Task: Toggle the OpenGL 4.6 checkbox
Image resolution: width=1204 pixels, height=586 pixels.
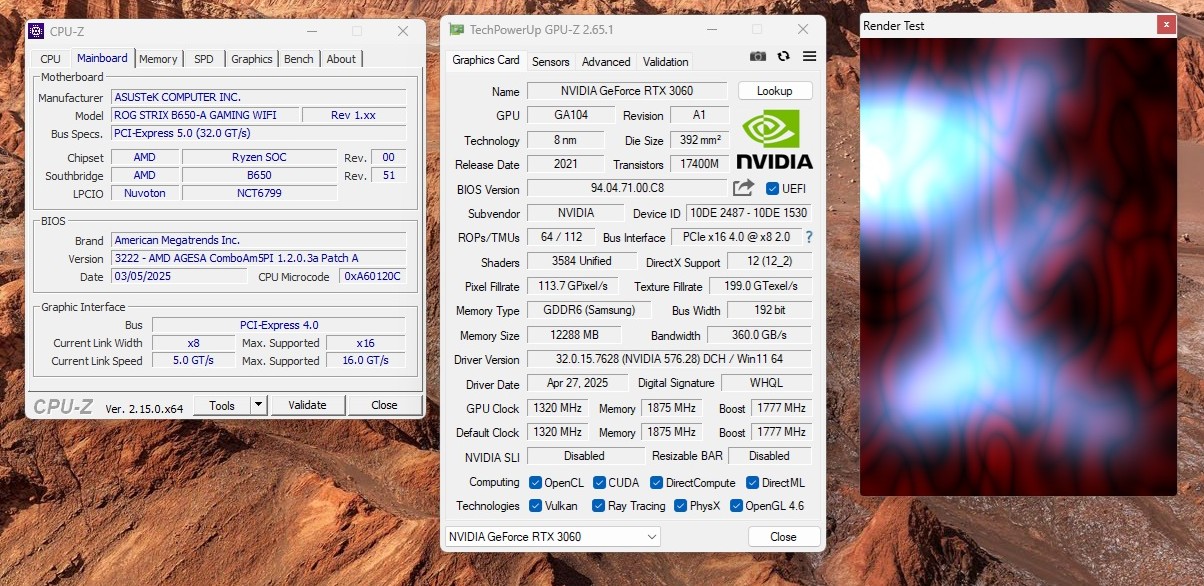Action: point(736,506)
